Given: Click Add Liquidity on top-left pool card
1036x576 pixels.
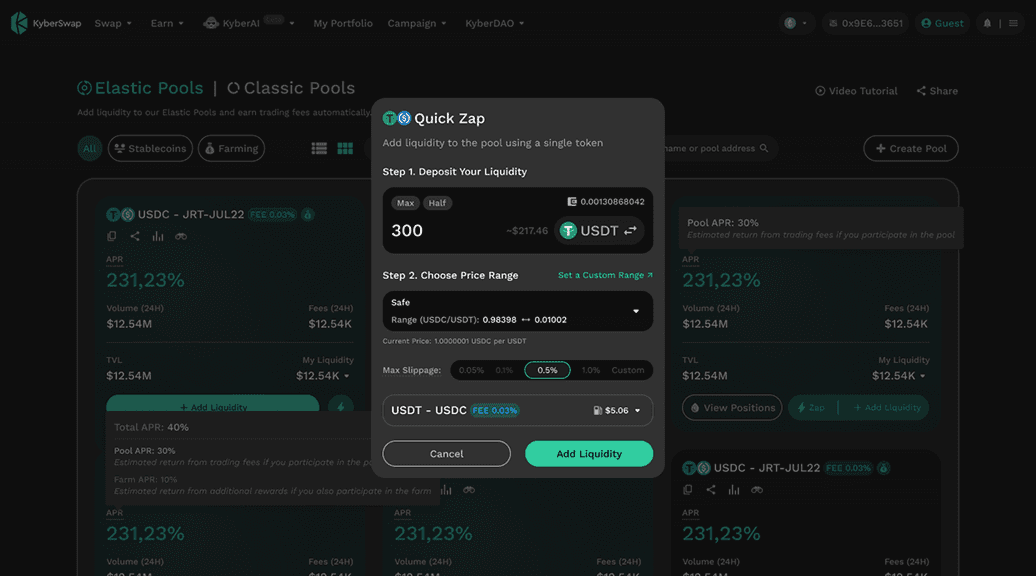Looking at the screenshot, I should 213,404.
